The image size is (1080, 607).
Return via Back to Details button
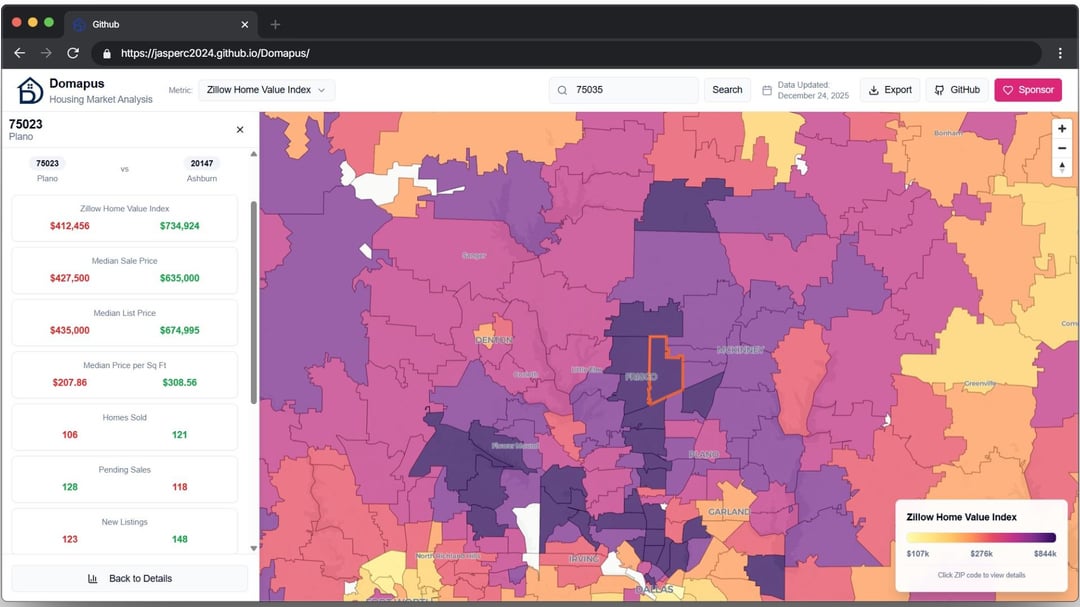point(129,578)
